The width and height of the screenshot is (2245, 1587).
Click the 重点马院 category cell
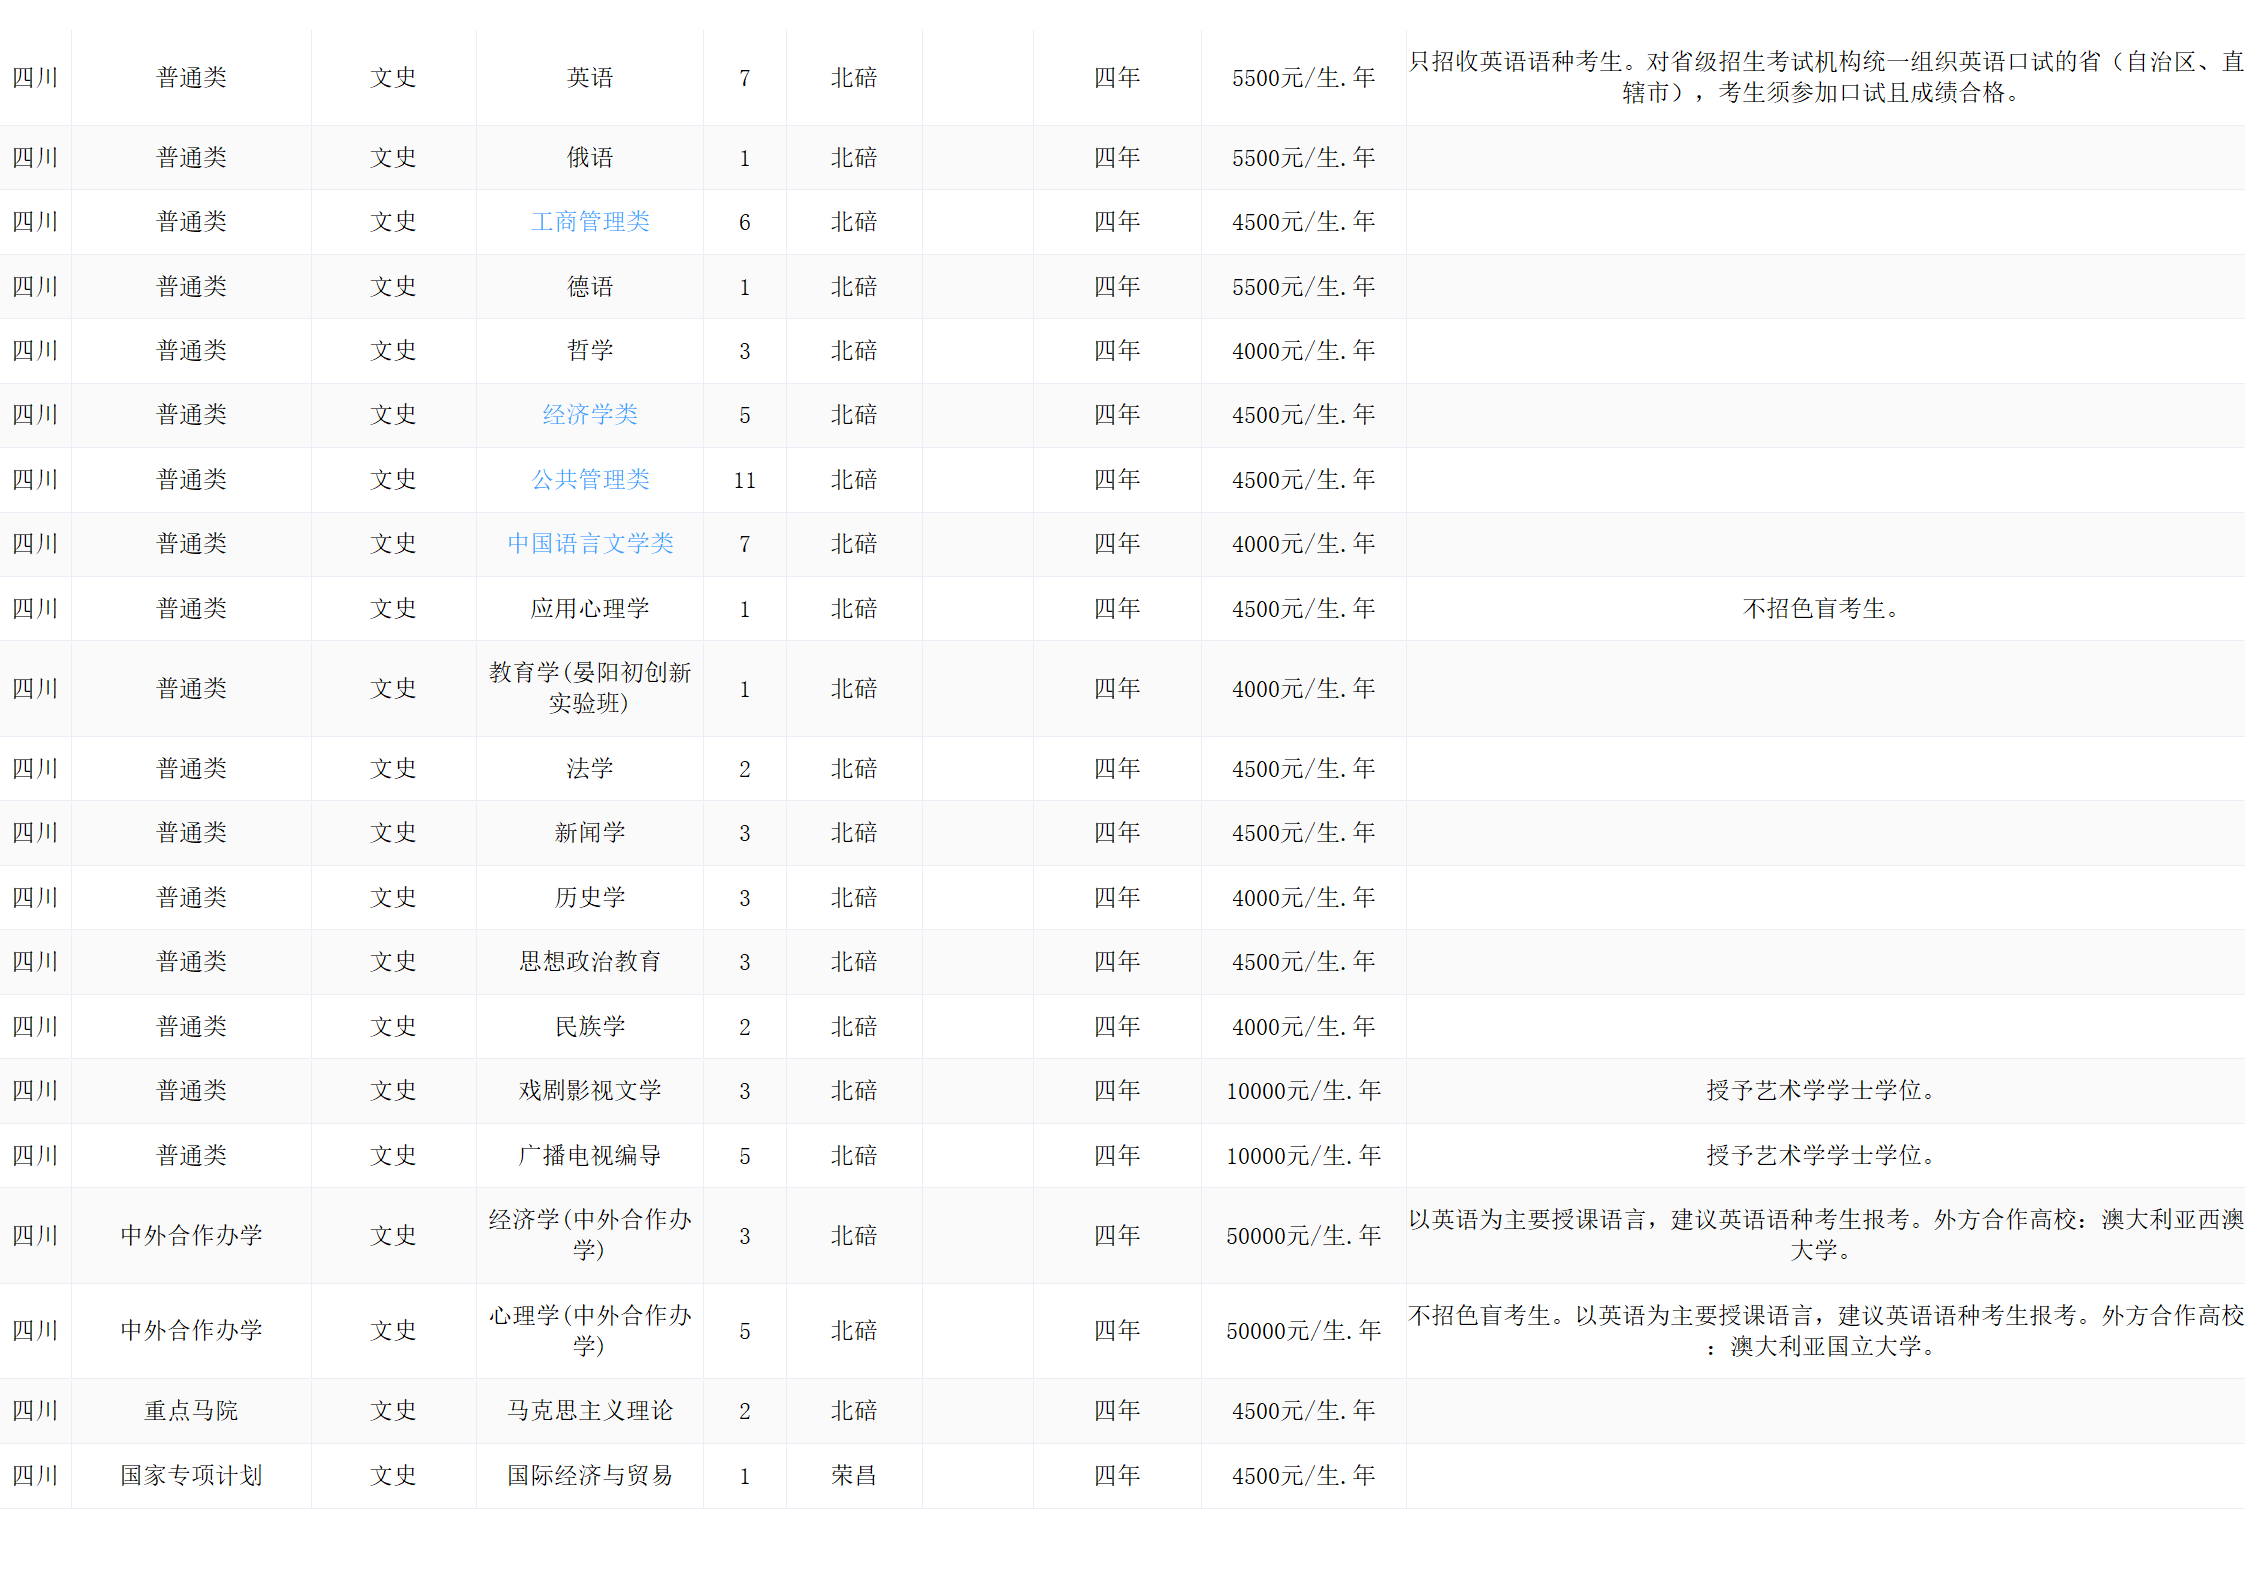click(x=191, y=1411)
